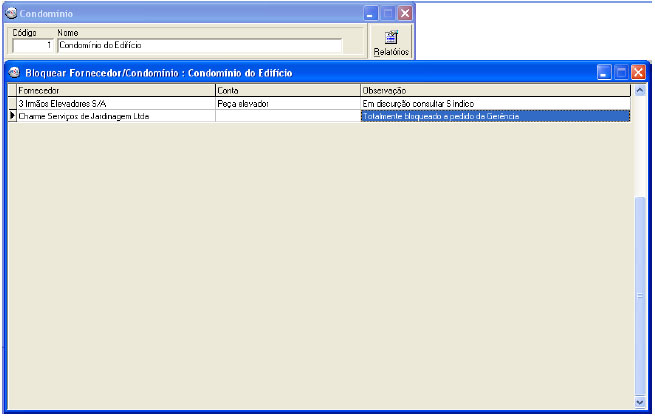
Task: Click the Totalmente bloqueado observation cell
Action: pos(495,116)
